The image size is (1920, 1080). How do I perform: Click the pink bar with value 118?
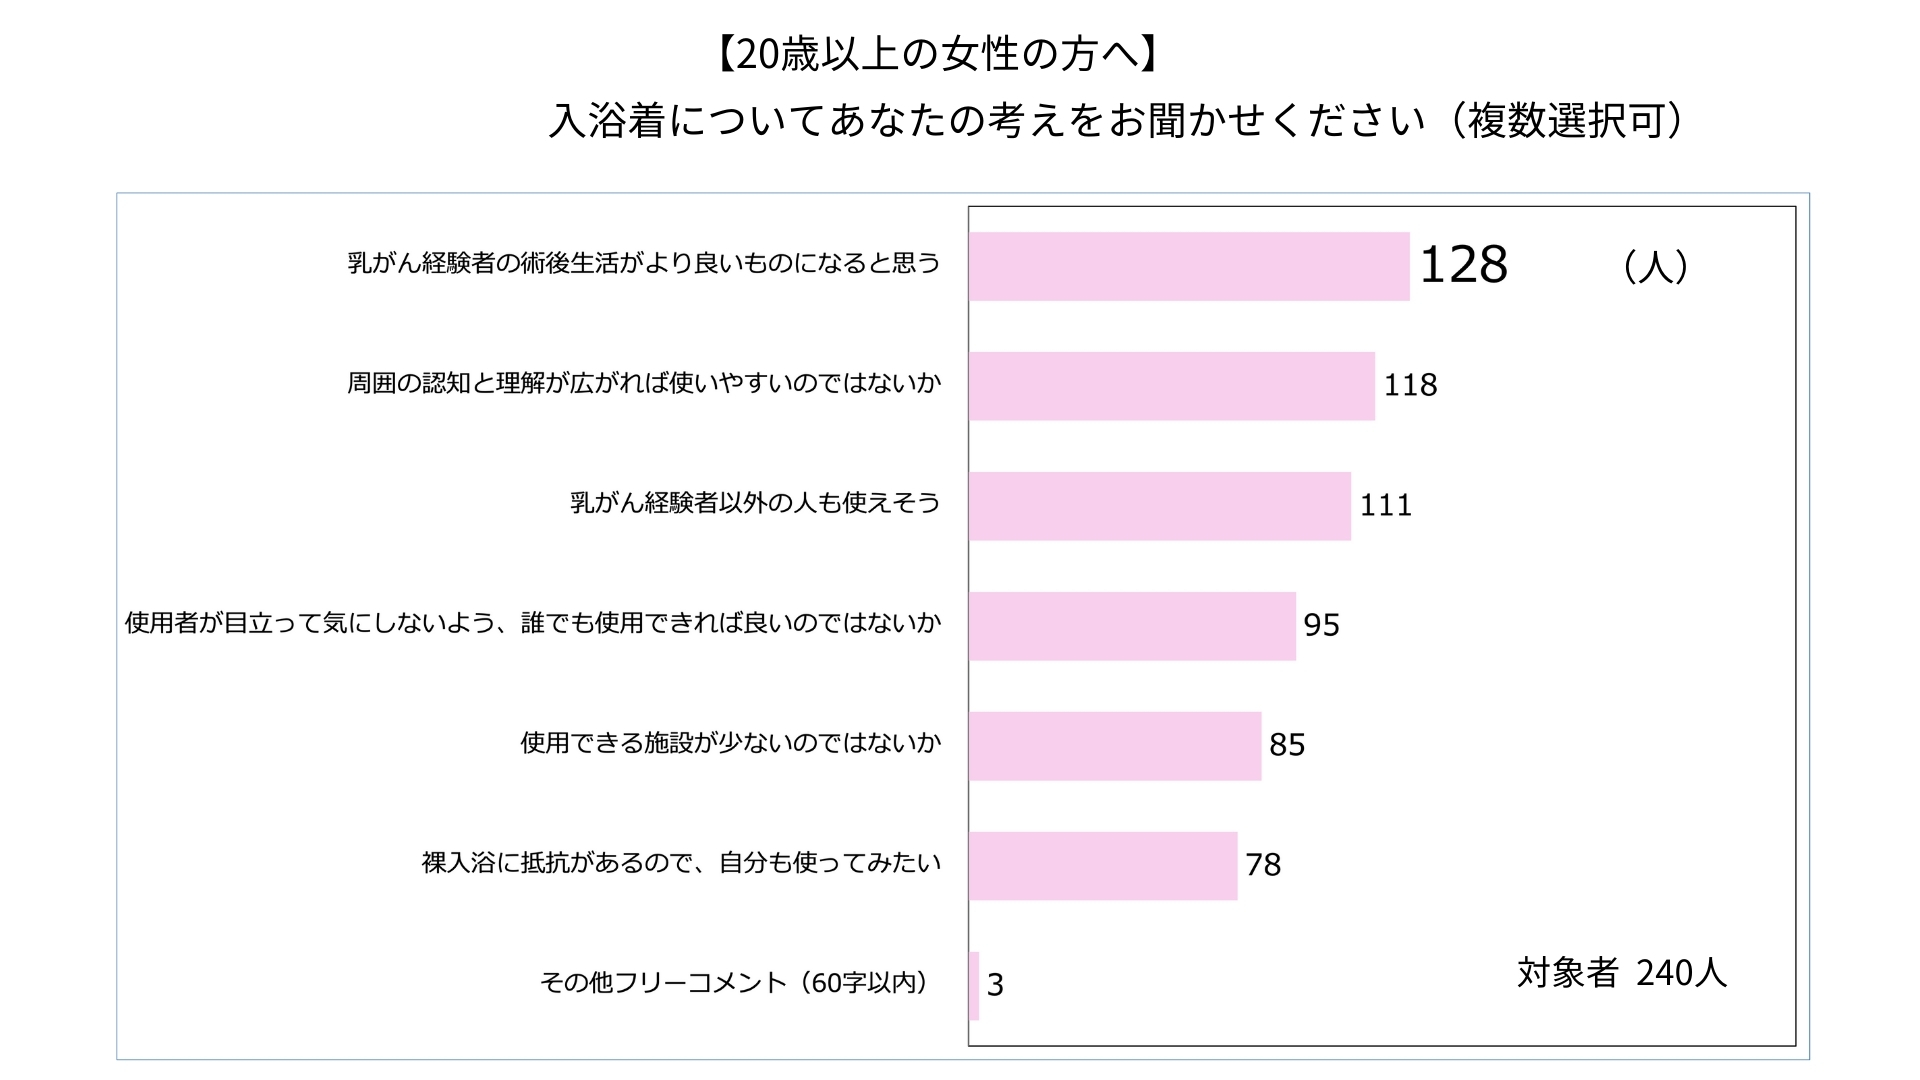(1172, 386)
